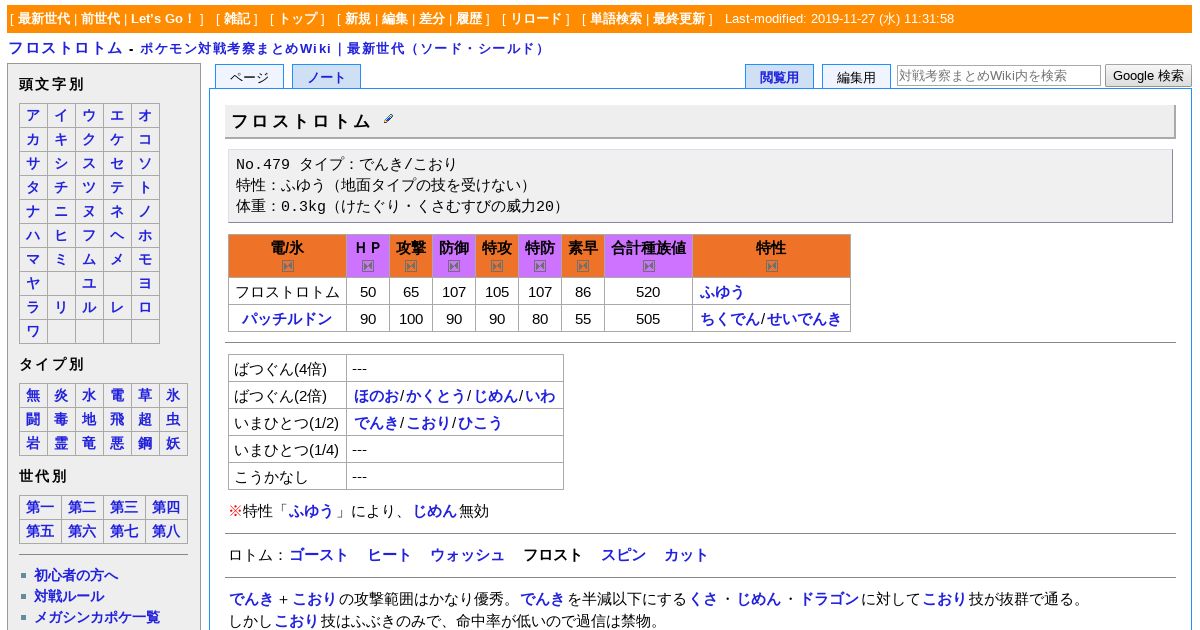The image size is (1200, 630).
Task: Switch to the ページ tab
Action: [x=249, y=77]
